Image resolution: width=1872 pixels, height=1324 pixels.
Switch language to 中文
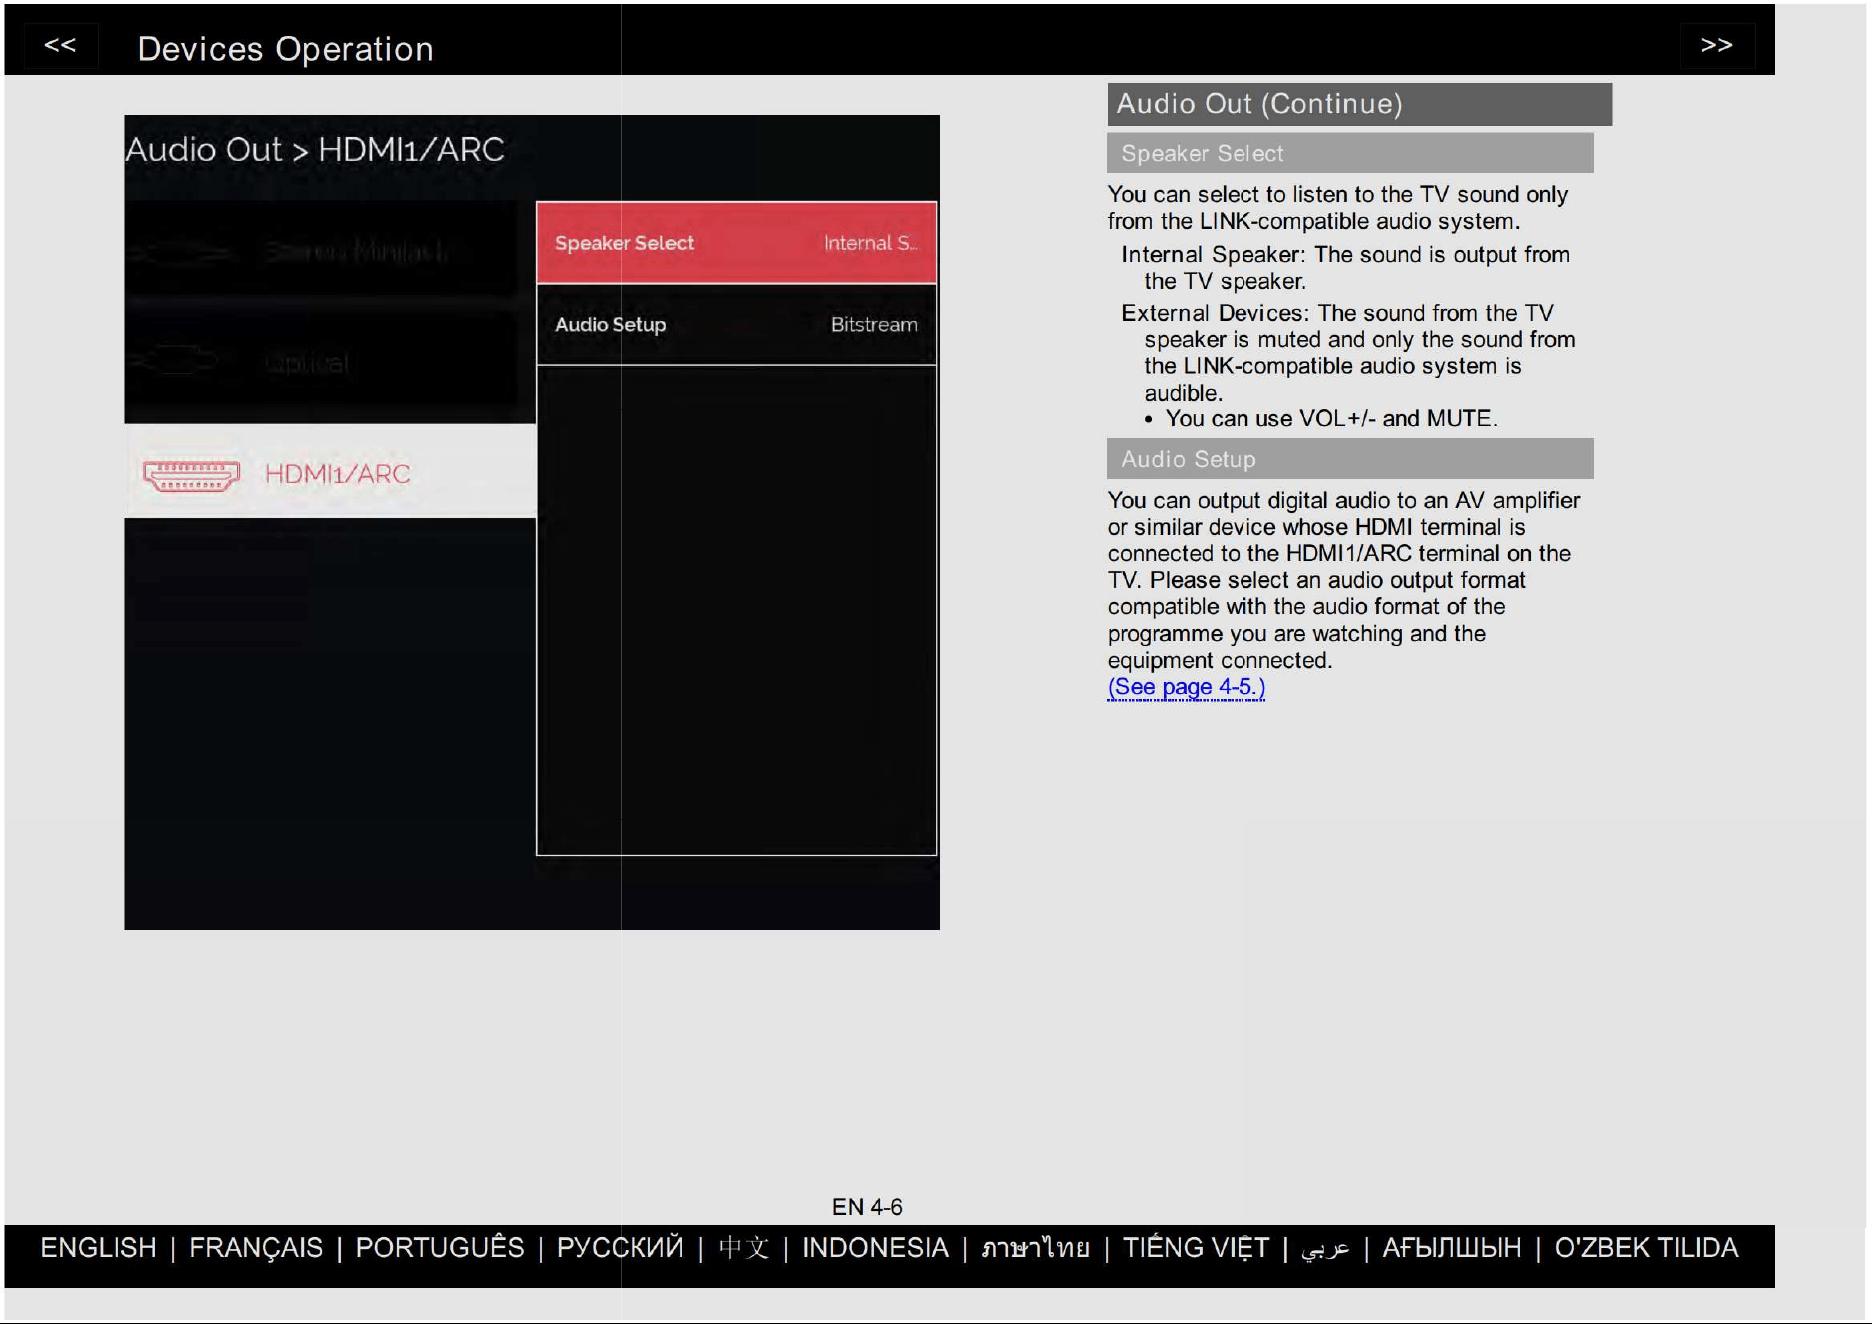point(744,1248)
